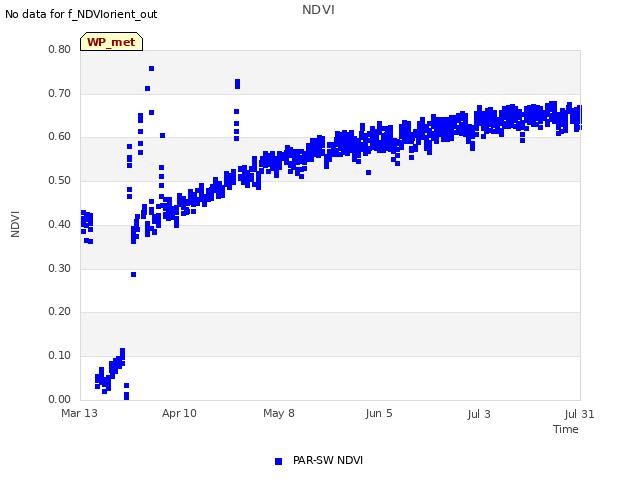Screen dimensions: 640x480
Task: Click the 0.10 y-axis tick label
Action: tap(60, 356)
